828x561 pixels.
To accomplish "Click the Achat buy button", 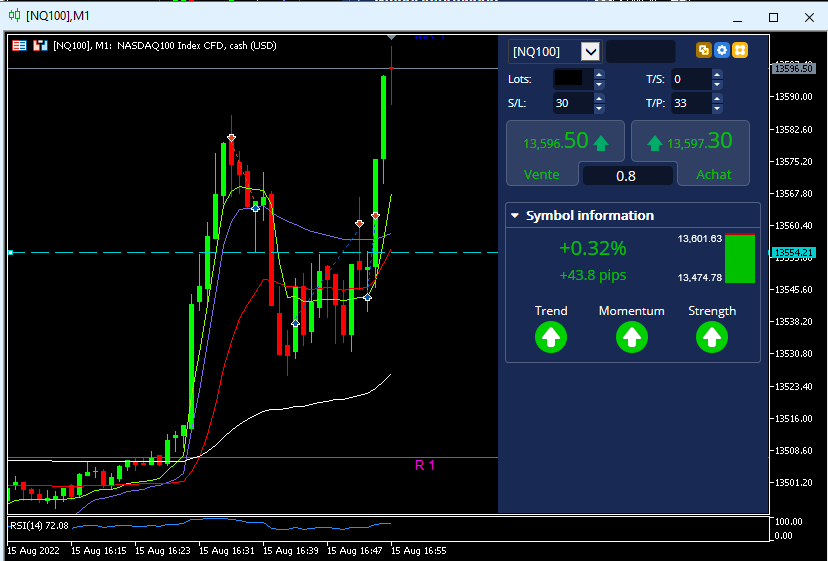I will coord(691,152).
